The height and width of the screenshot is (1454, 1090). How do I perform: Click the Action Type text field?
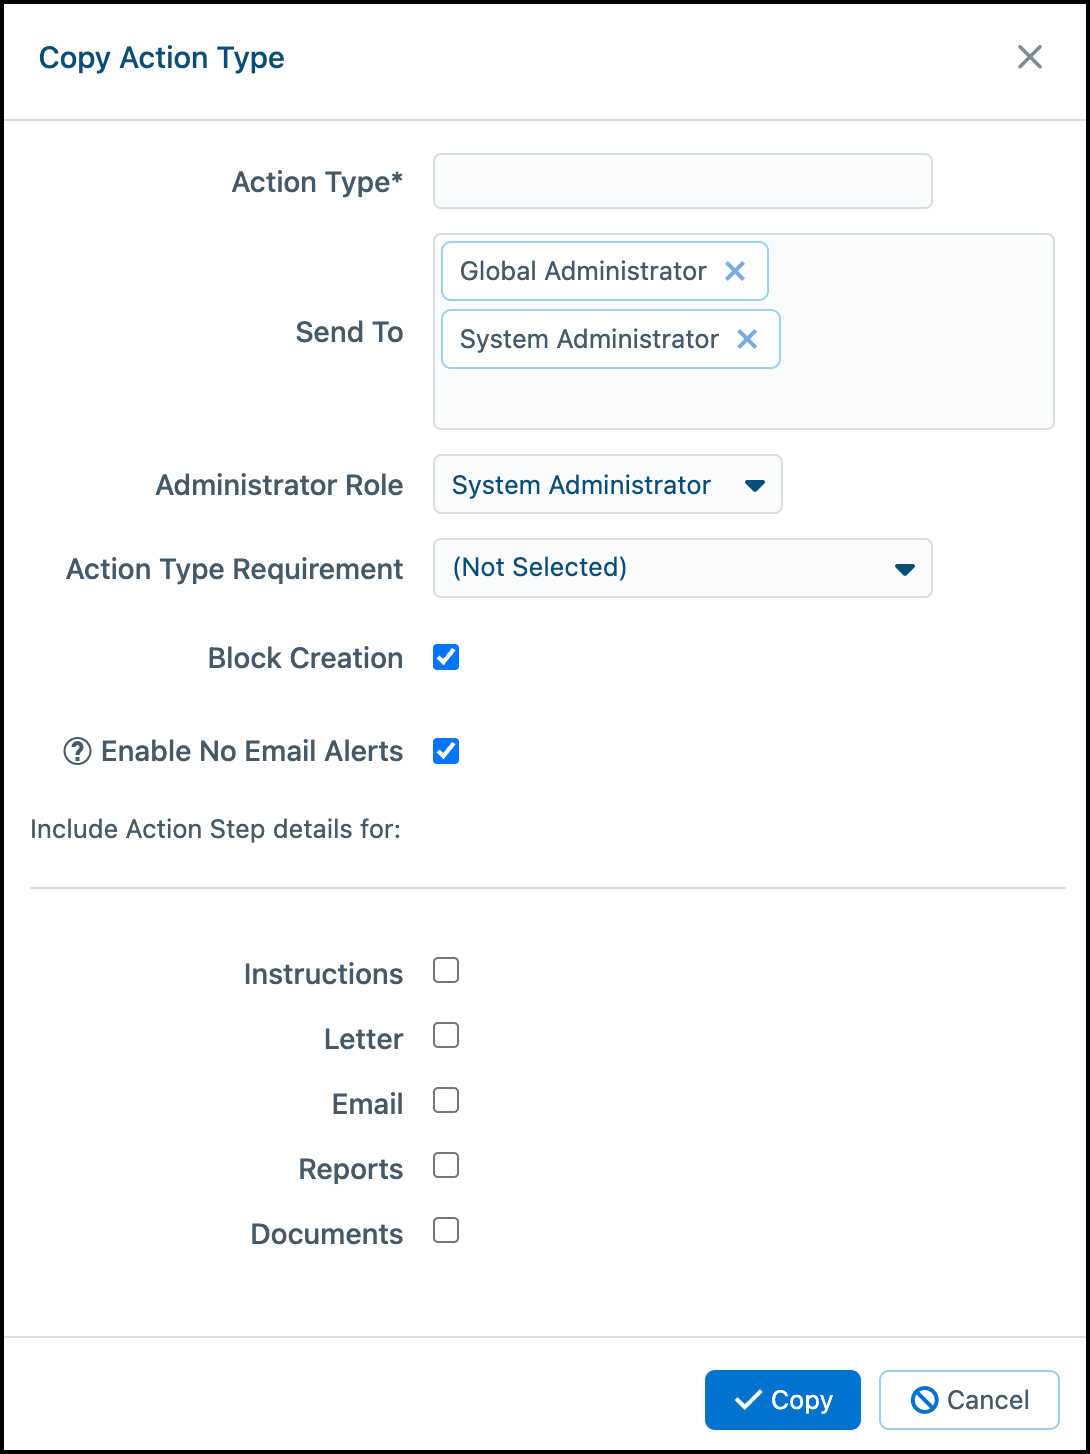point(683,181)
